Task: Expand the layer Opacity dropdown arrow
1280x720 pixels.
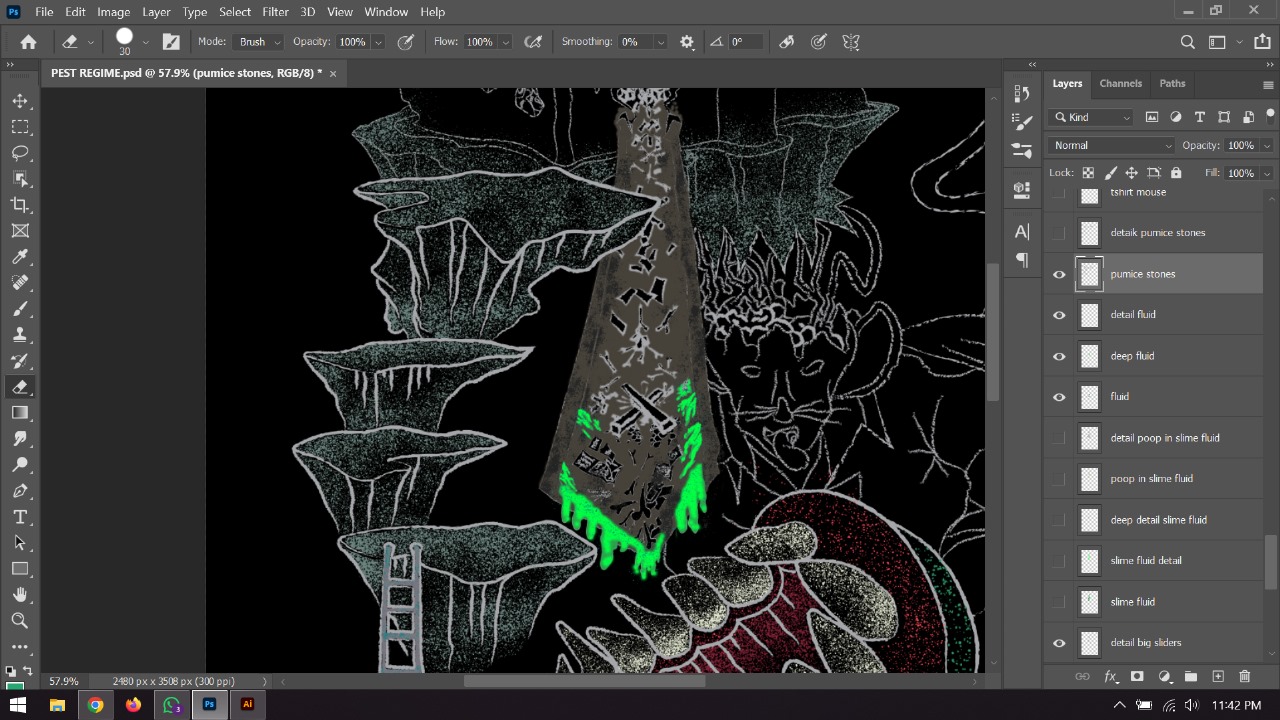Action: pyautogui.click(x=1267, y=146)
